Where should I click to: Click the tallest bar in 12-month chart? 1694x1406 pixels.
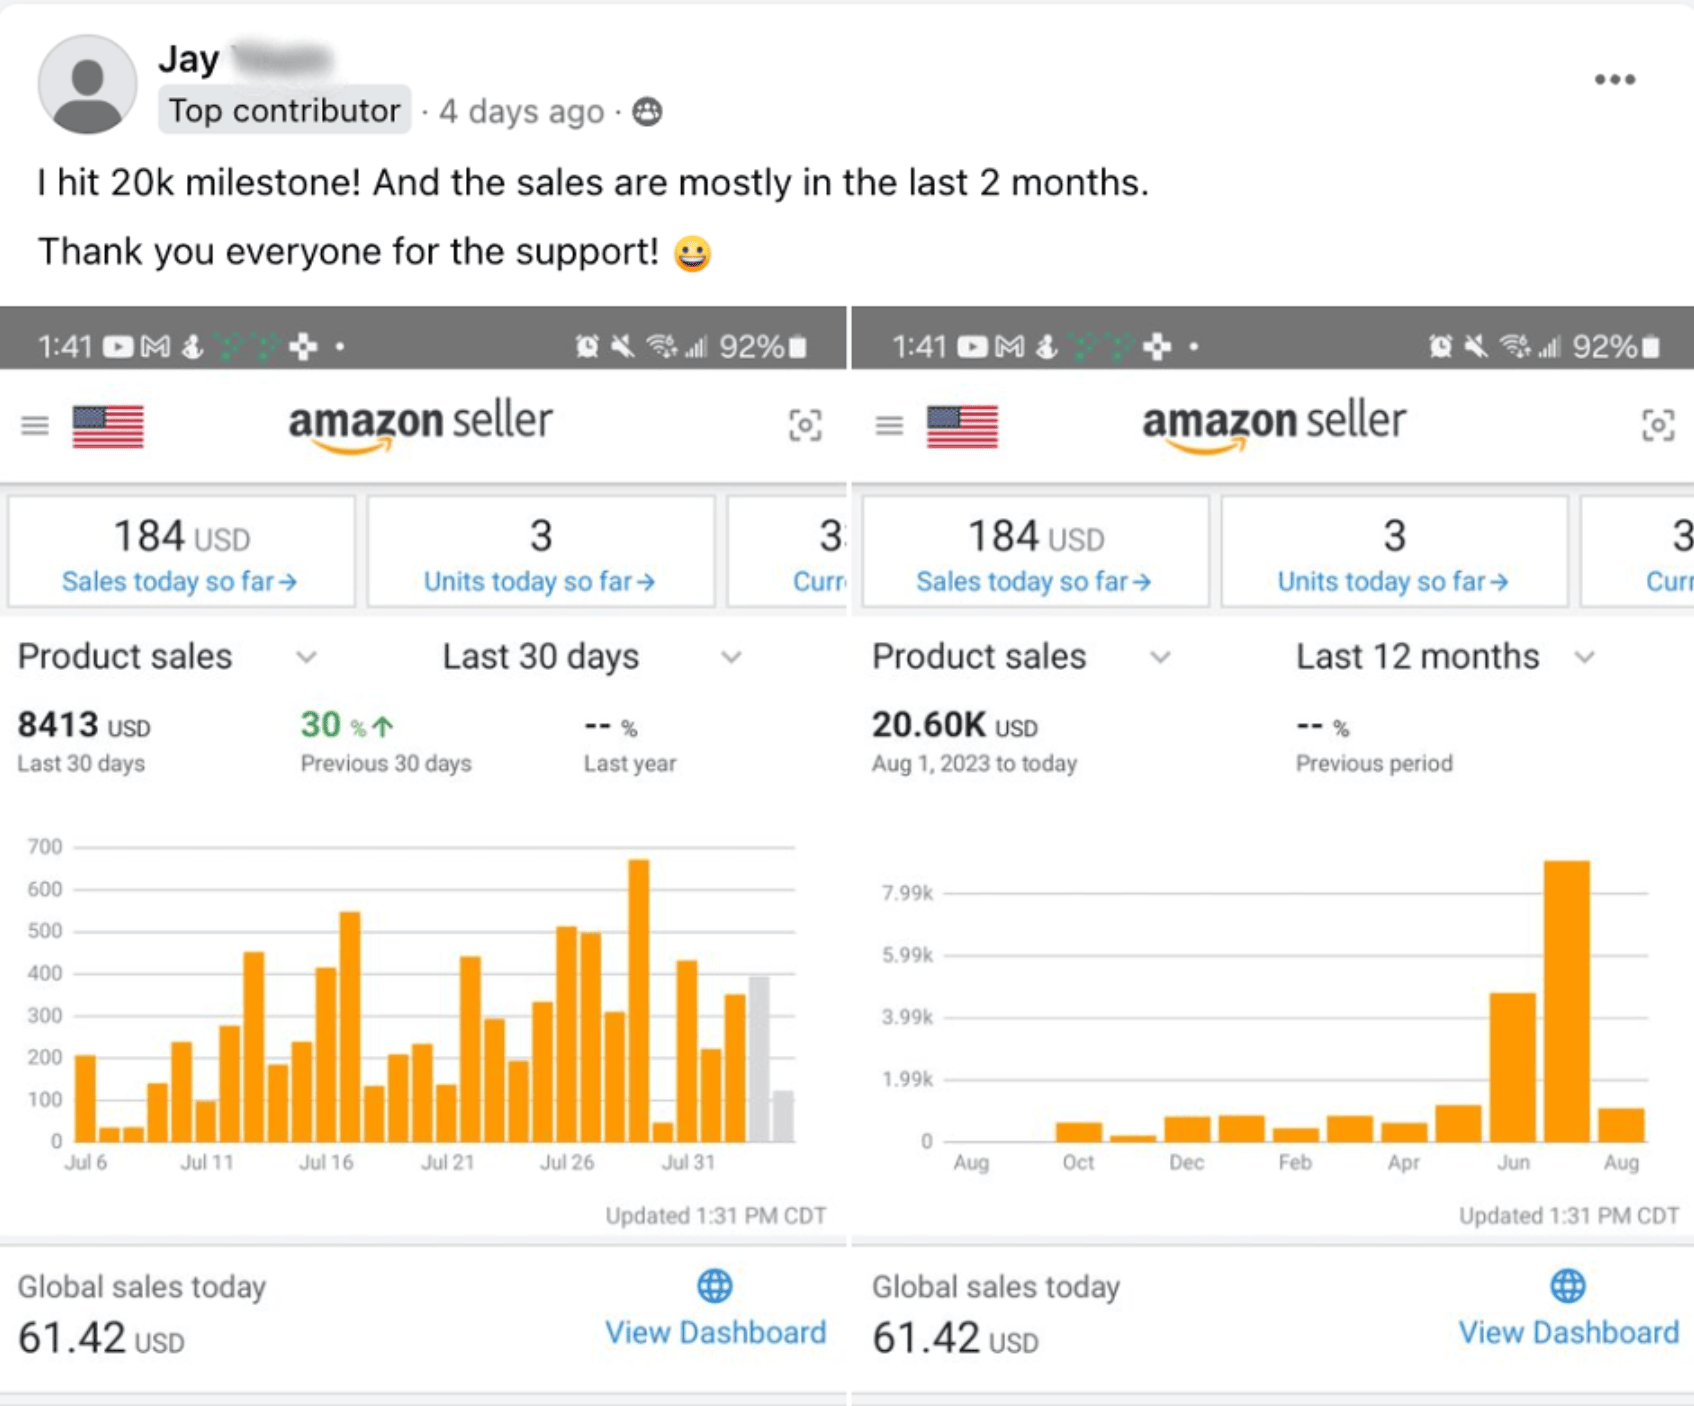tap(1566, 1000)
